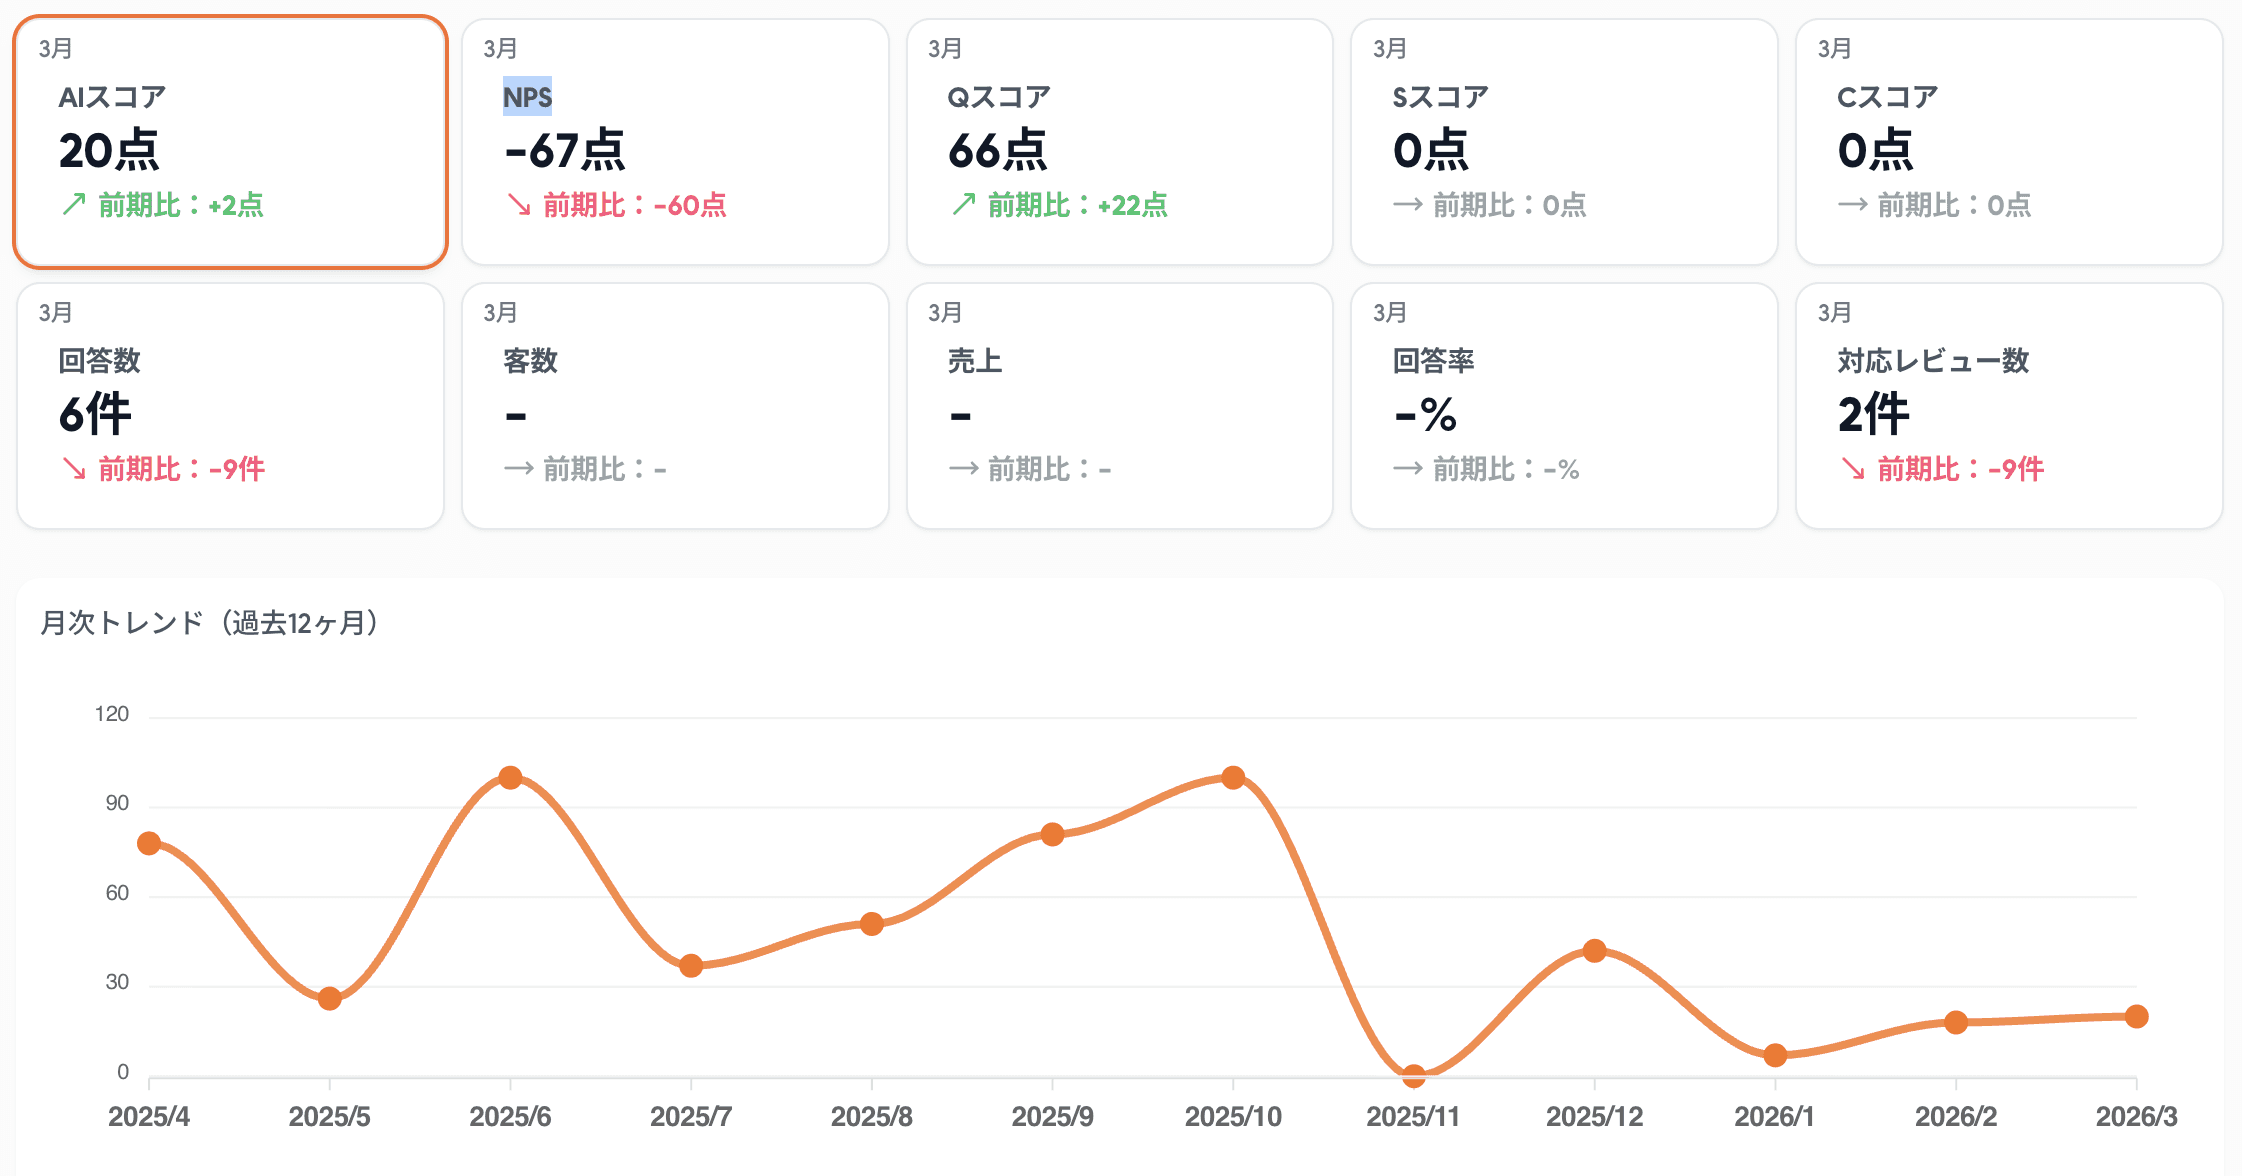Click the Qスコア up-trend arrow icon
This screenshot has height=1176, width=2242.
tap(963, 205)
